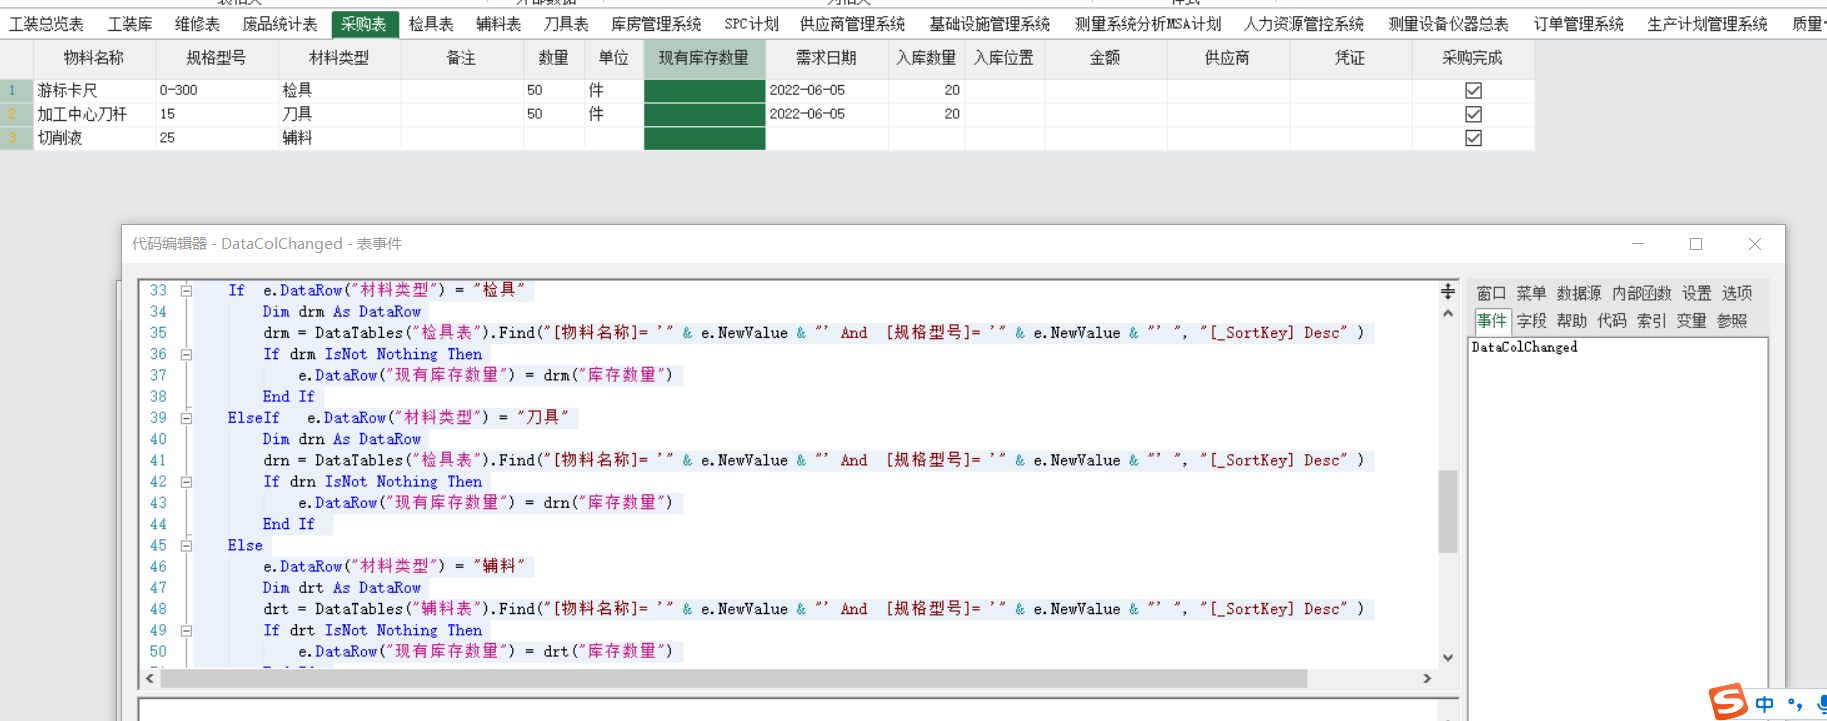Switch to the 检具表 tab
This screenshot has width=1827, height=721.
[x=431, y=24]
